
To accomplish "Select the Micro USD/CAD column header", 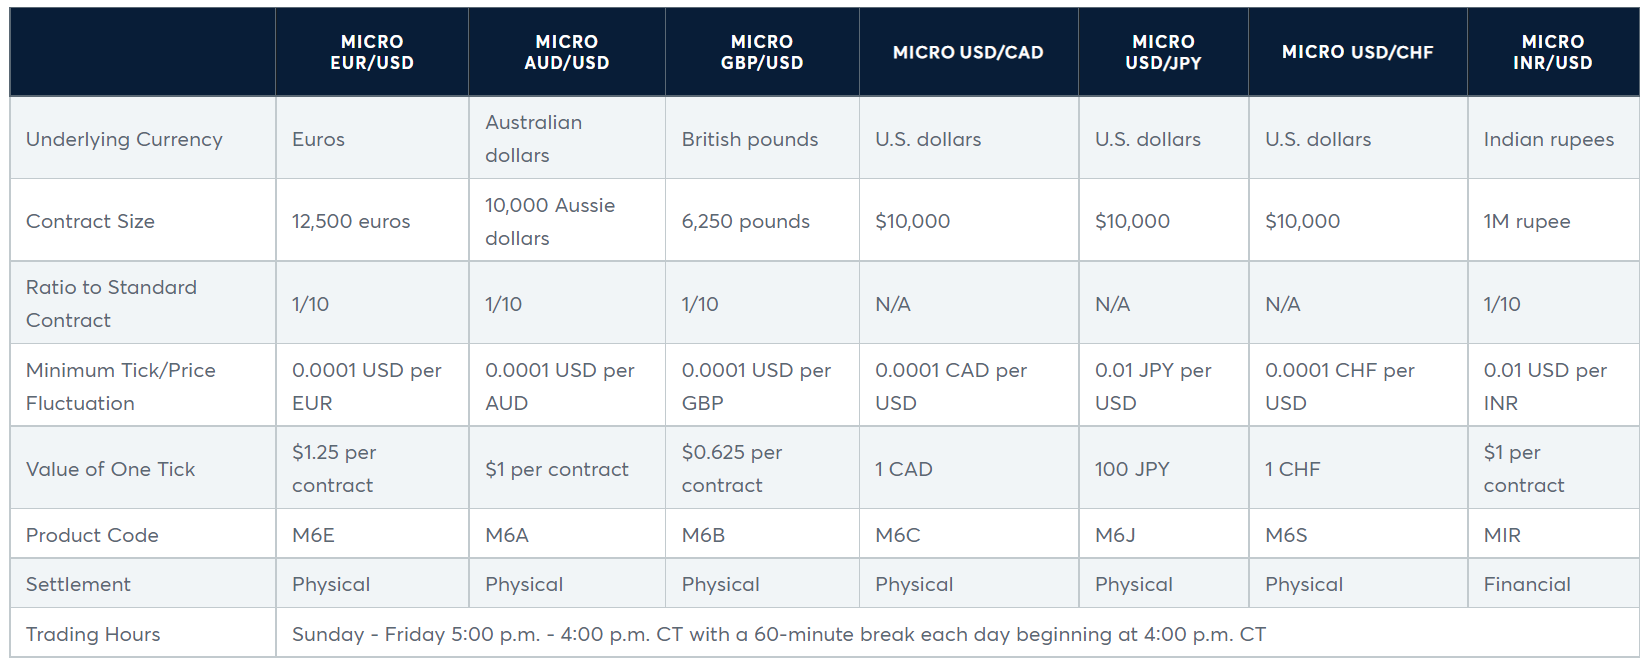I will point(967,52).
